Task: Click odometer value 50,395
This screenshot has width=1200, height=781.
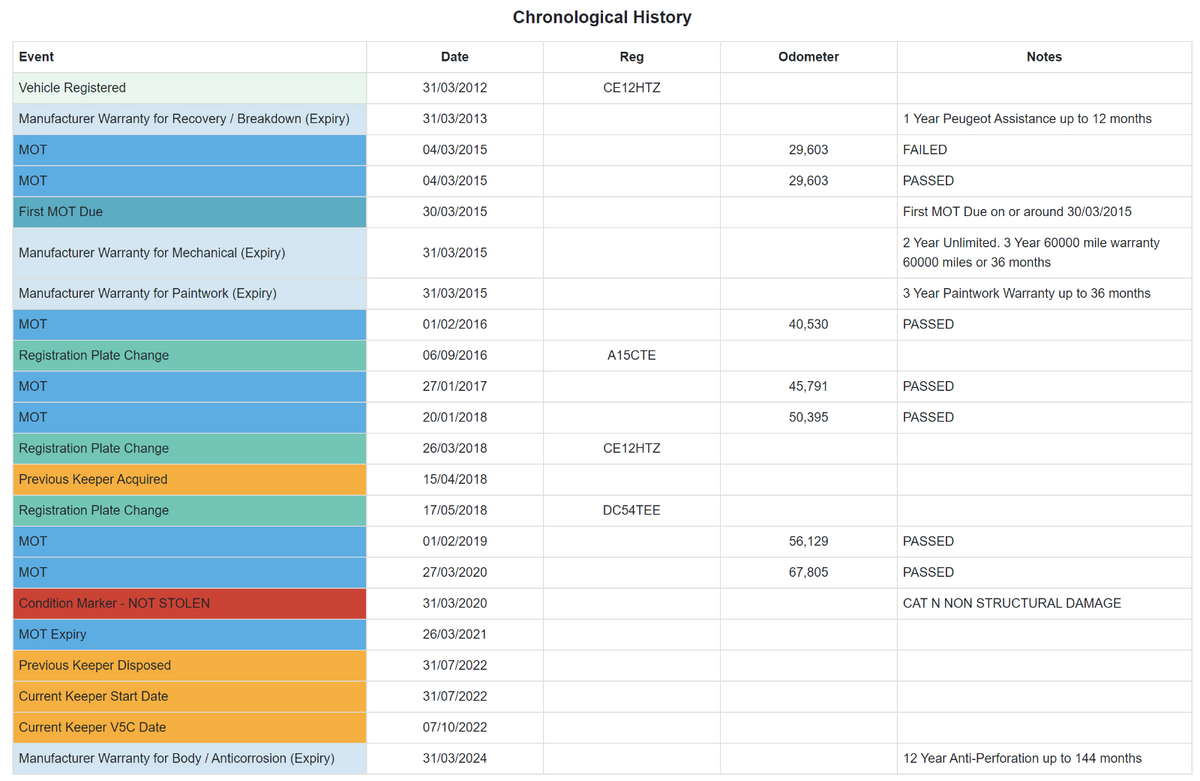Action: click(808, 418)
